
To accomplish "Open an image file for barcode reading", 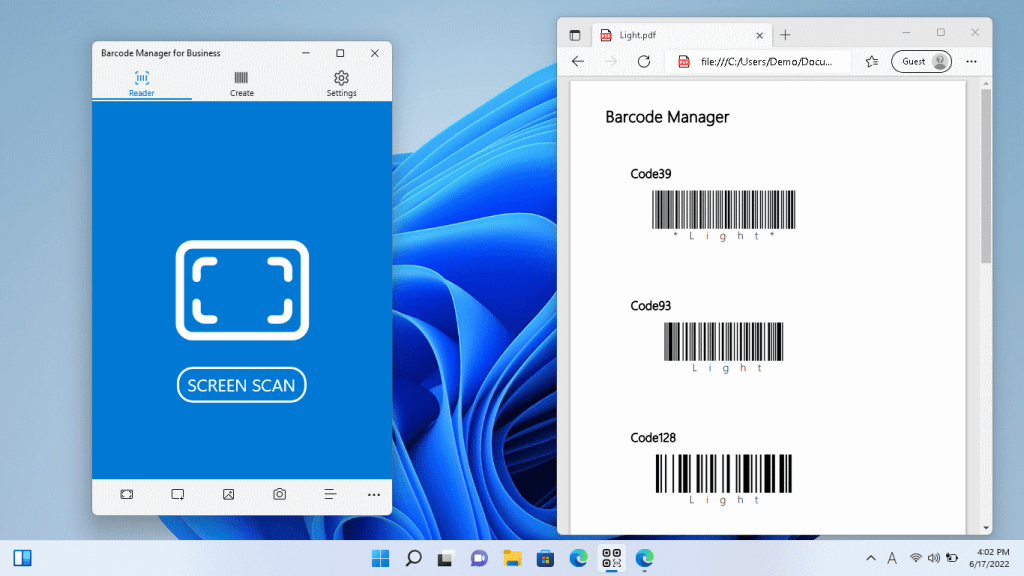I will 228,494.
